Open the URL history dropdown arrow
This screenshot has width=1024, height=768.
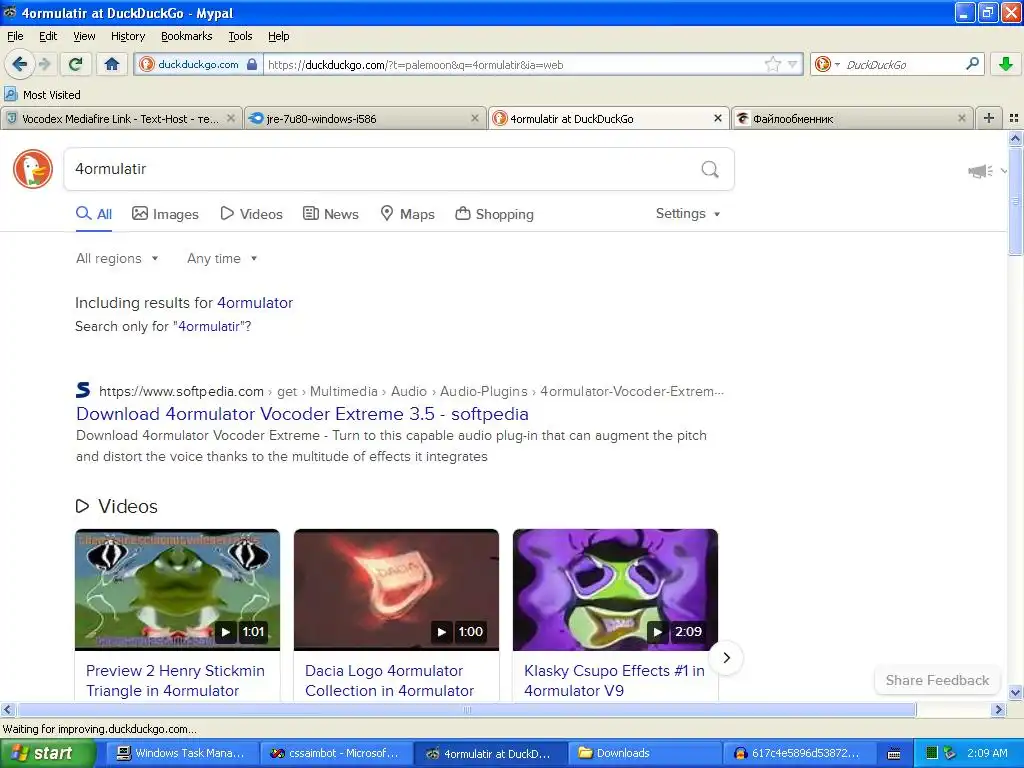pyautogui.click(x=792, y=64)
